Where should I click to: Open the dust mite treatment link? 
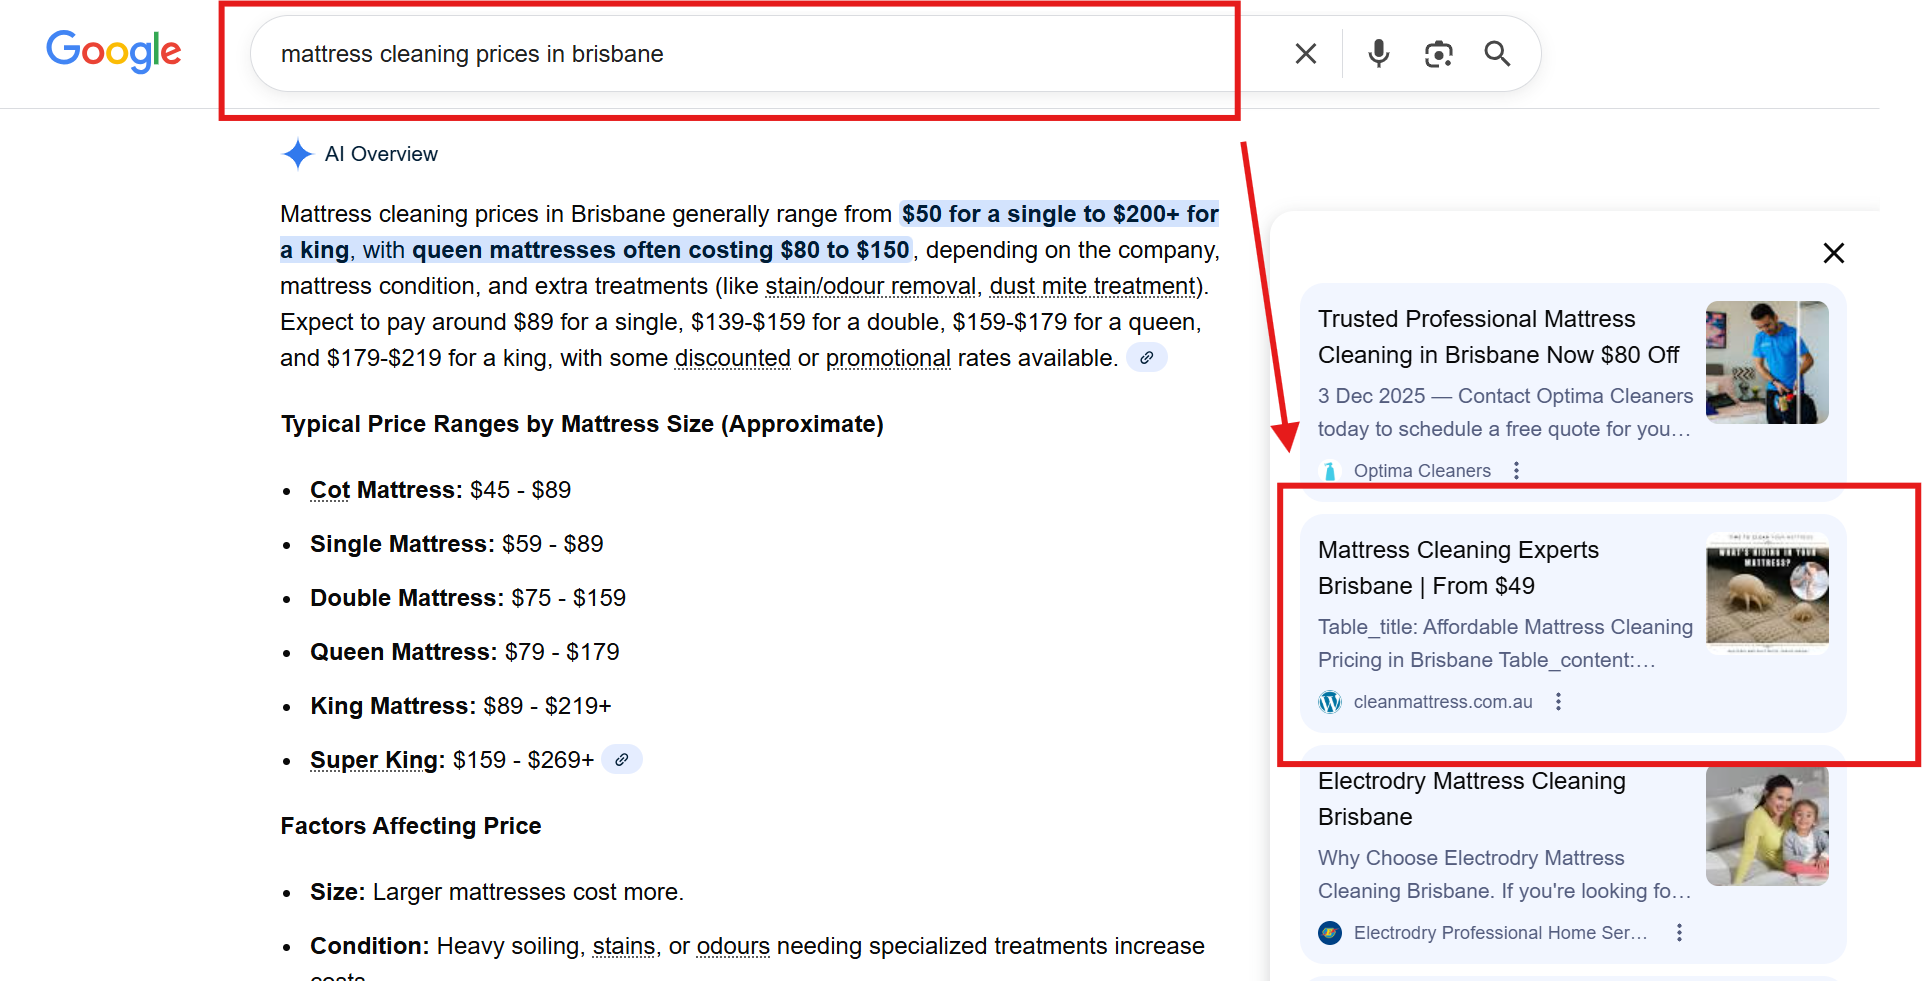click(1090, 286)
